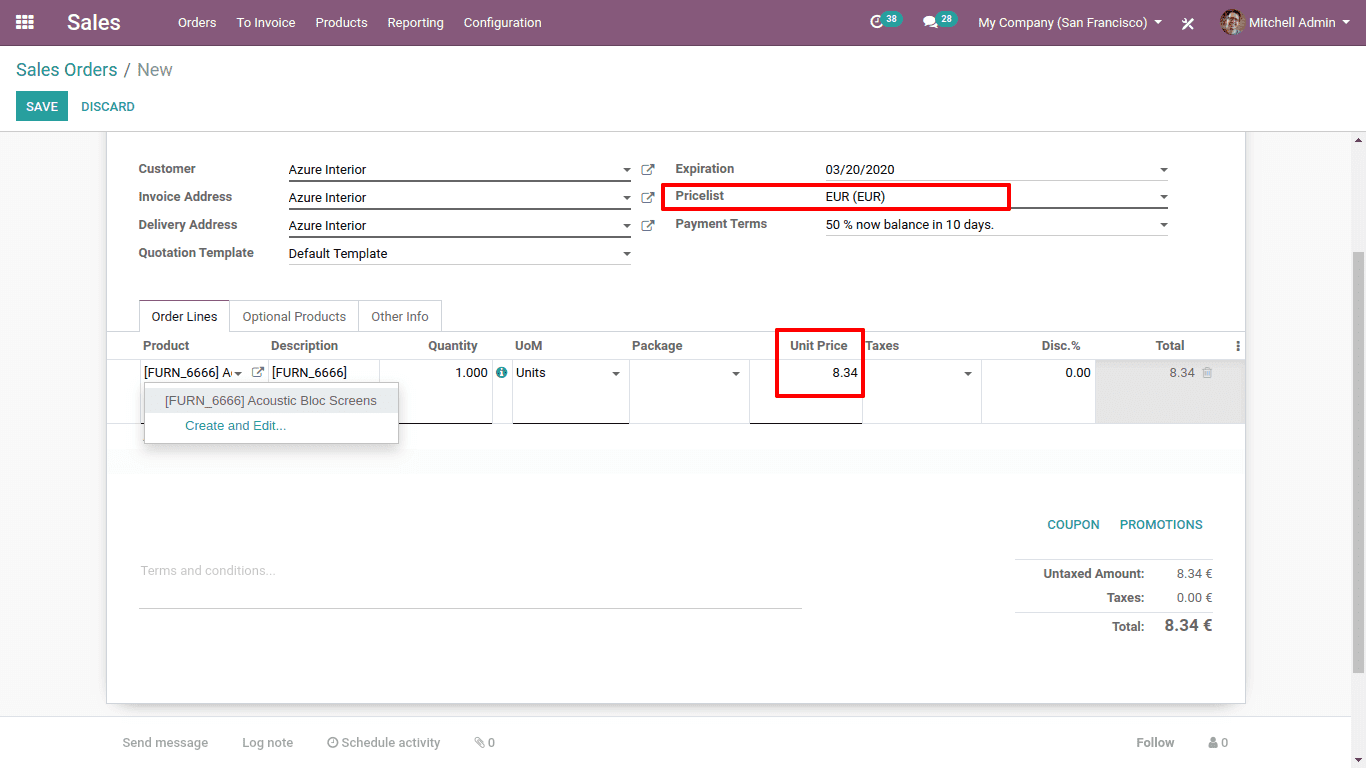Click Send message in chatter
This screenshot has width=1366, height=768.
pos(165,743)
